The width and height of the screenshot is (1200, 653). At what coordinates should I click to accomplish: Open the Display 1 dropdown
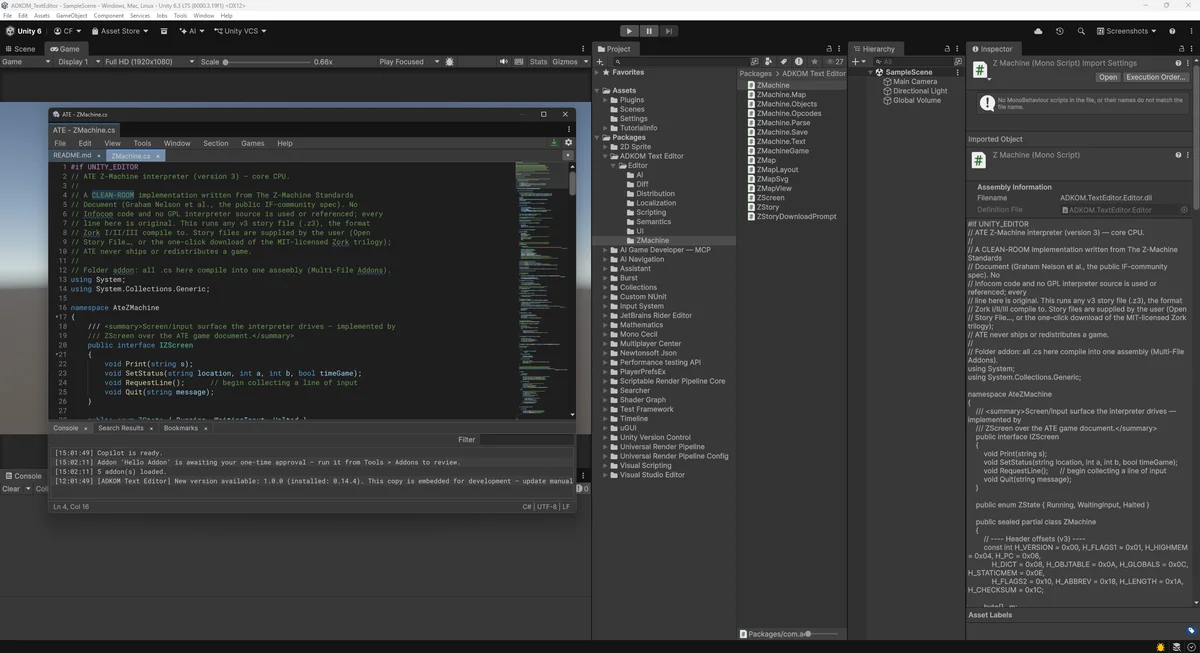click(79, 62)
